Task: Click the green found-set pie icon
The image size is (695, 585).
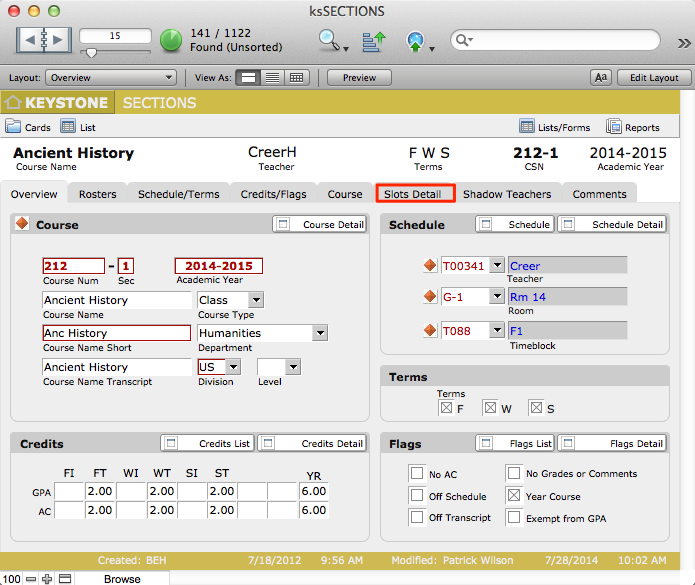Action: (x=171, y=40)
